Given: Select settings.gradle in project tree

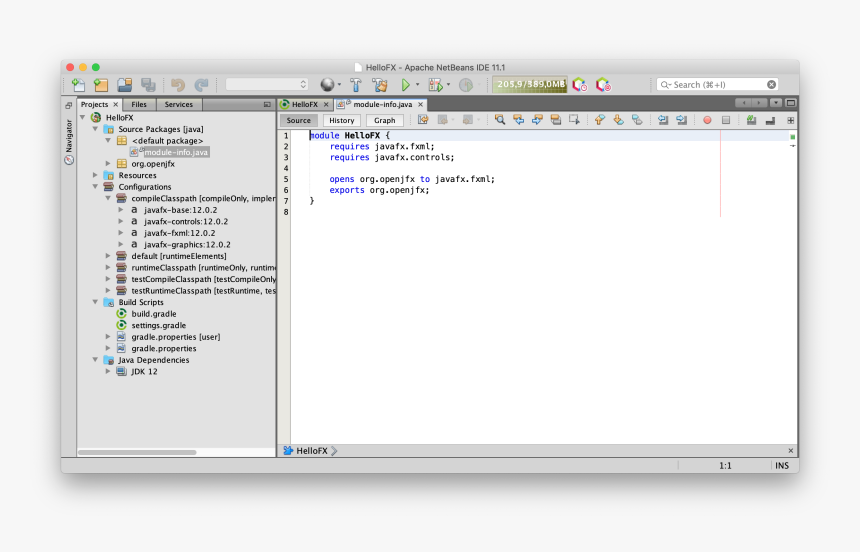Looking at the screenshot, I should [158, 325].
